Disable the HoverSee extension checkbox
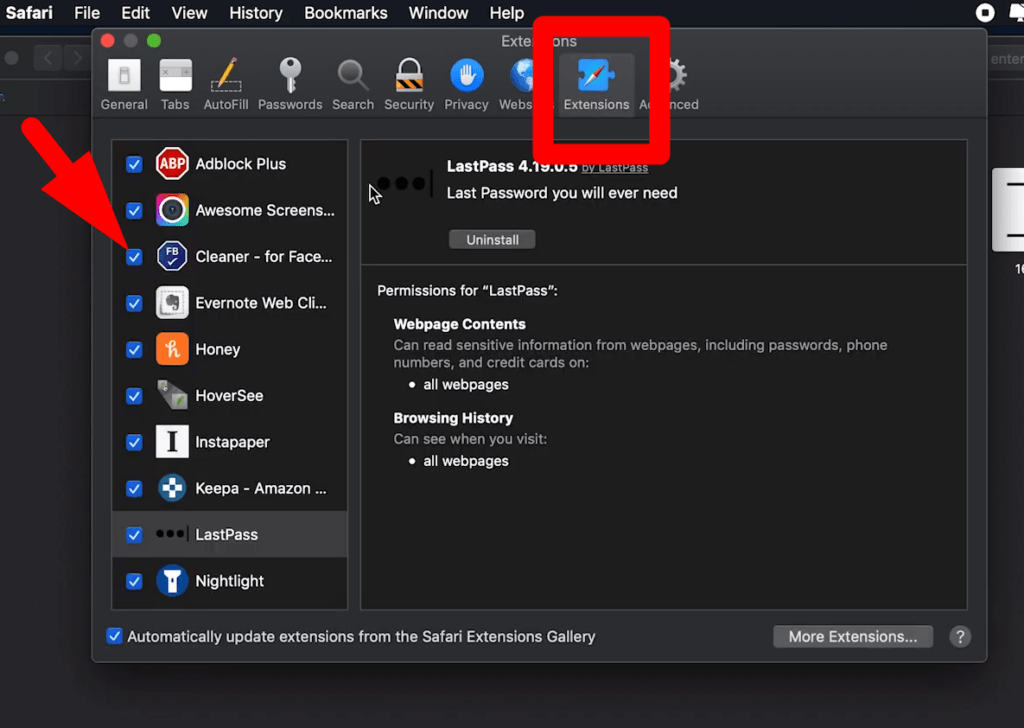The width and height of the screenshot is (1024, 728). pyautogui.click(x=134, y=396)
